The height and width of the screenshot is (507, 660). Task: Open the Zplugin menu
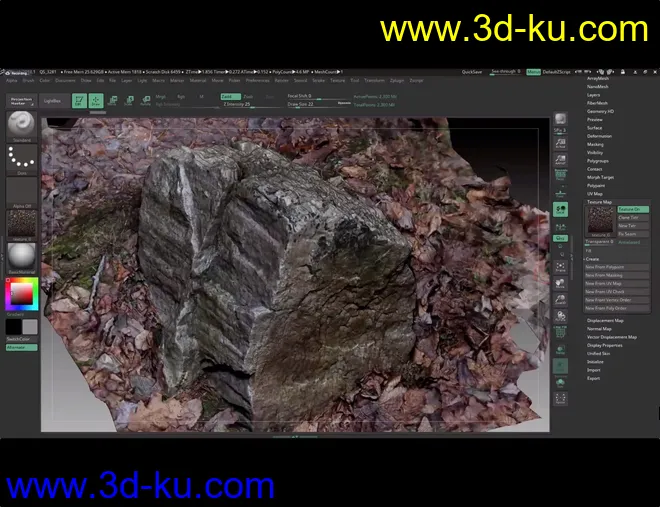(397, 80)
